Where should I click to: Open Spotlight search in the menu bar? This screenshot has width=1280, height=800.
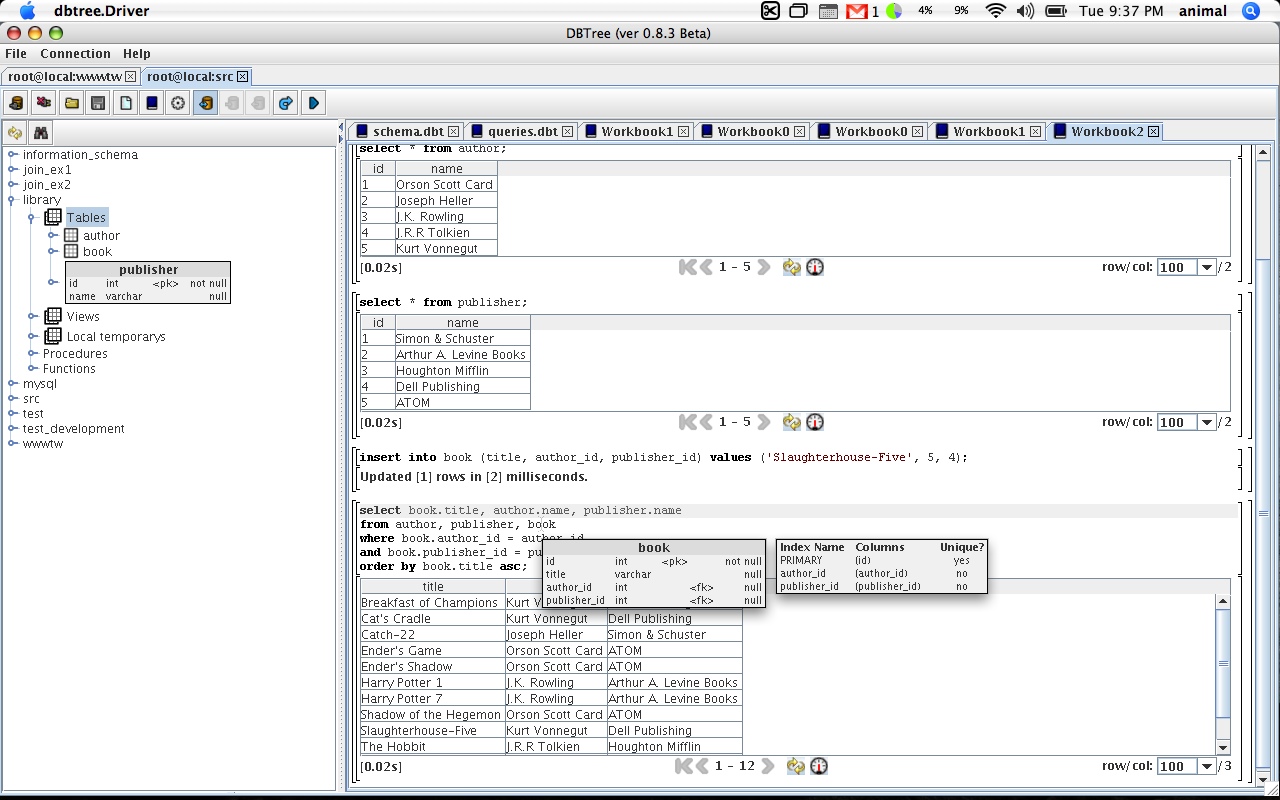[x=1250, y=11]
